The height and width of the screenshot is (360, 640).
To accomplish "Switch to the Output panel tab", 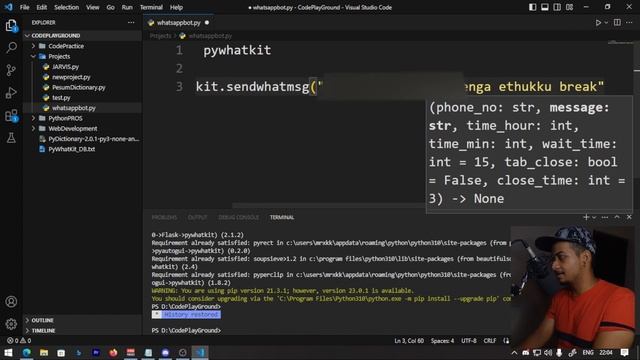I will [198, 218].
